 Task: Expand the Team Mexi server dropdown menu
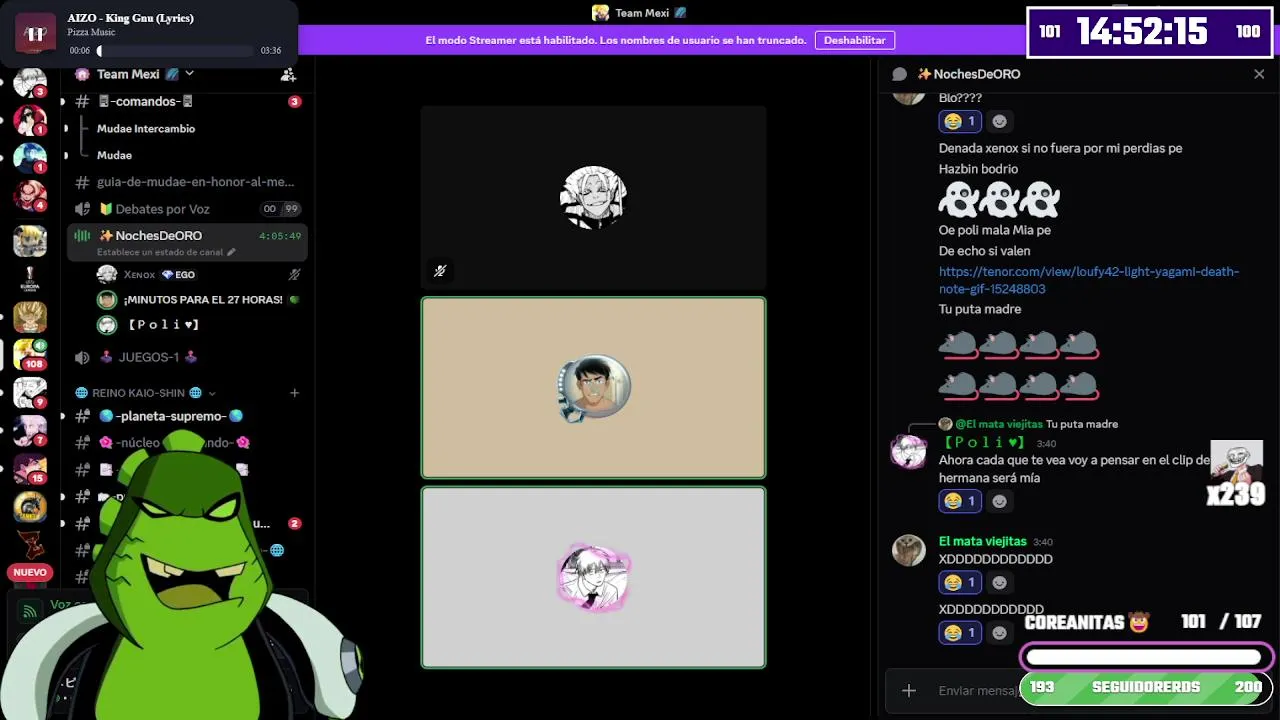[189, 74]
